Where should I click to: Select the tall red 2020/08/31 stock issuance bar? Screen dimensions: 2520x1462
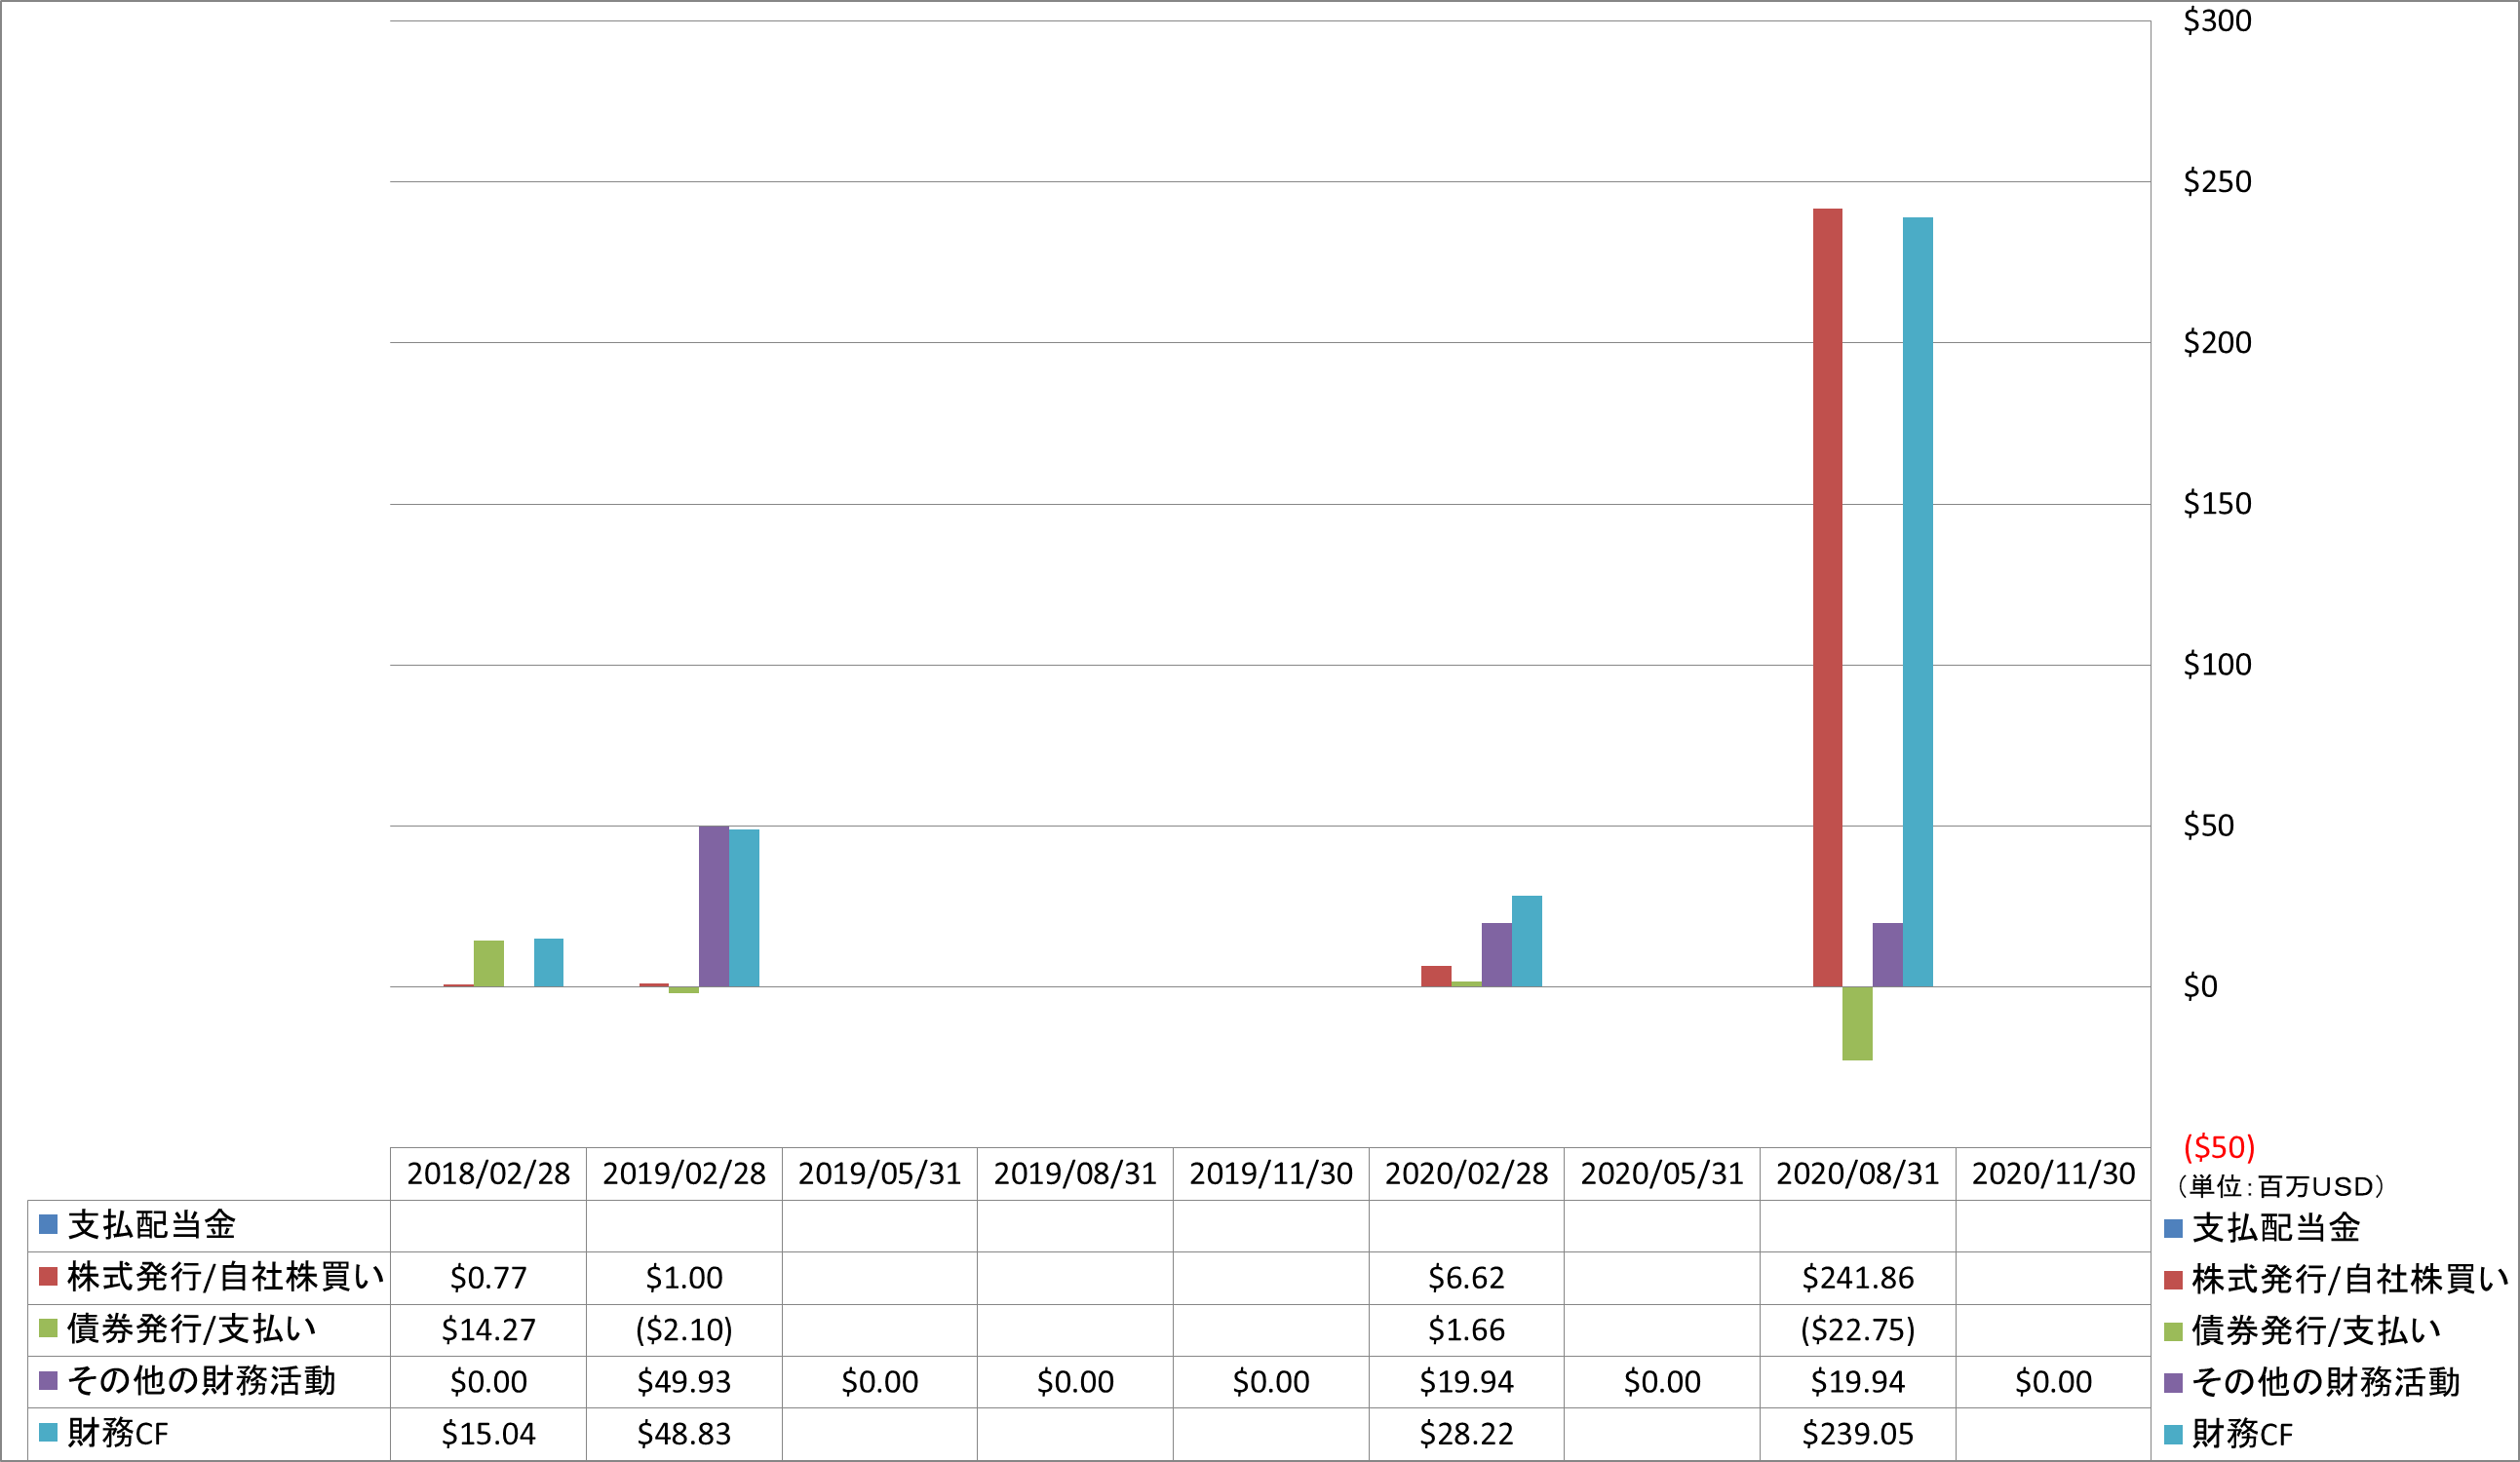[1827, 598]
